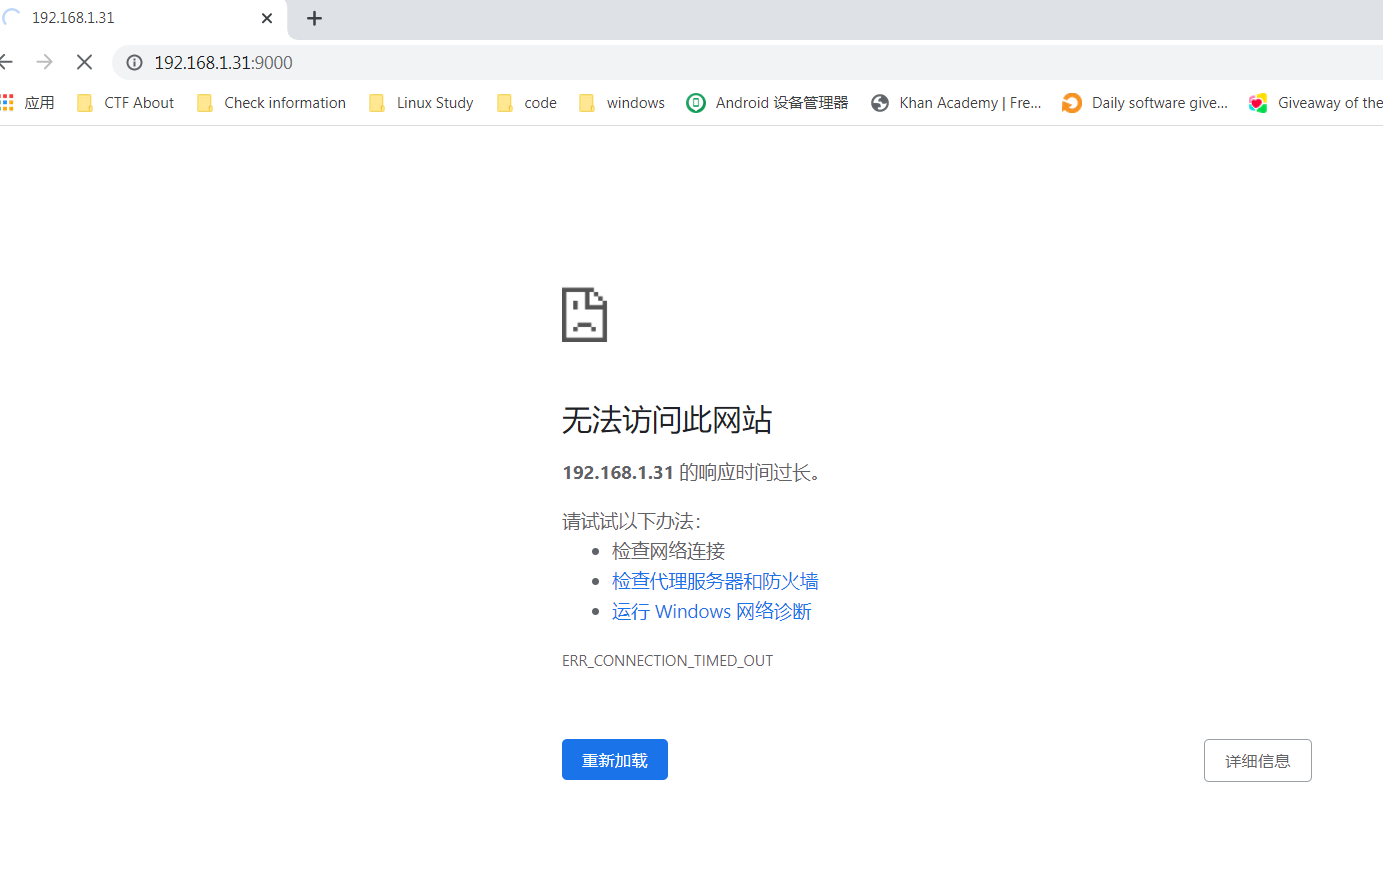Screen dimensions: 1383x879
Task: Open 详细信息 (Details) panel
Action: [x=1257, y=760]
